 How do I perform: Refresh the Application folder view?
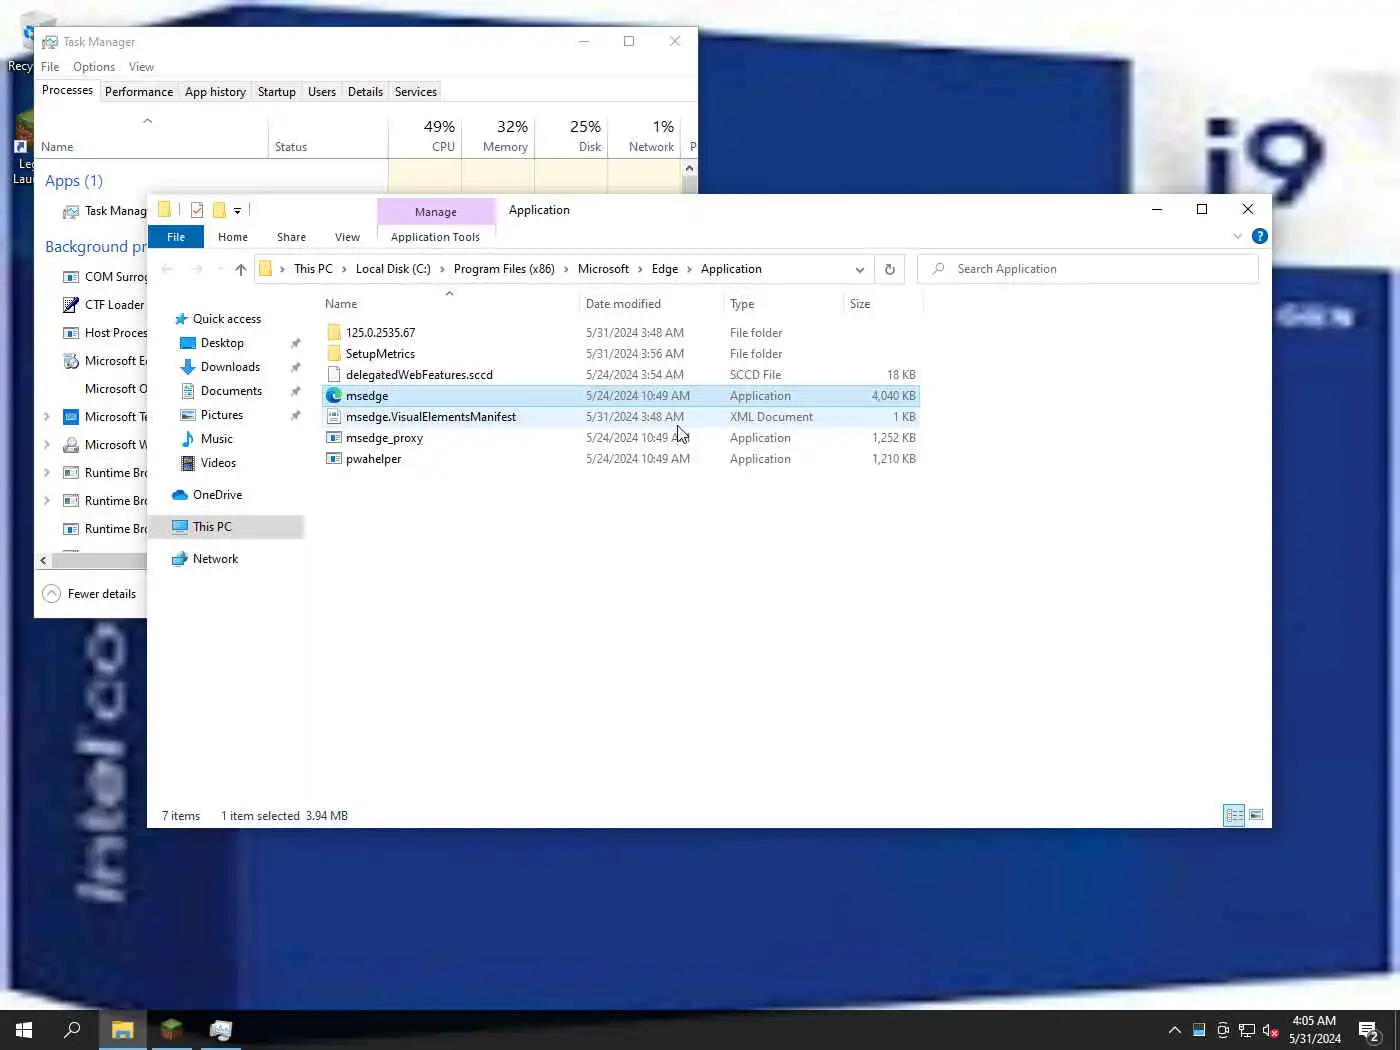click(889, 269)
